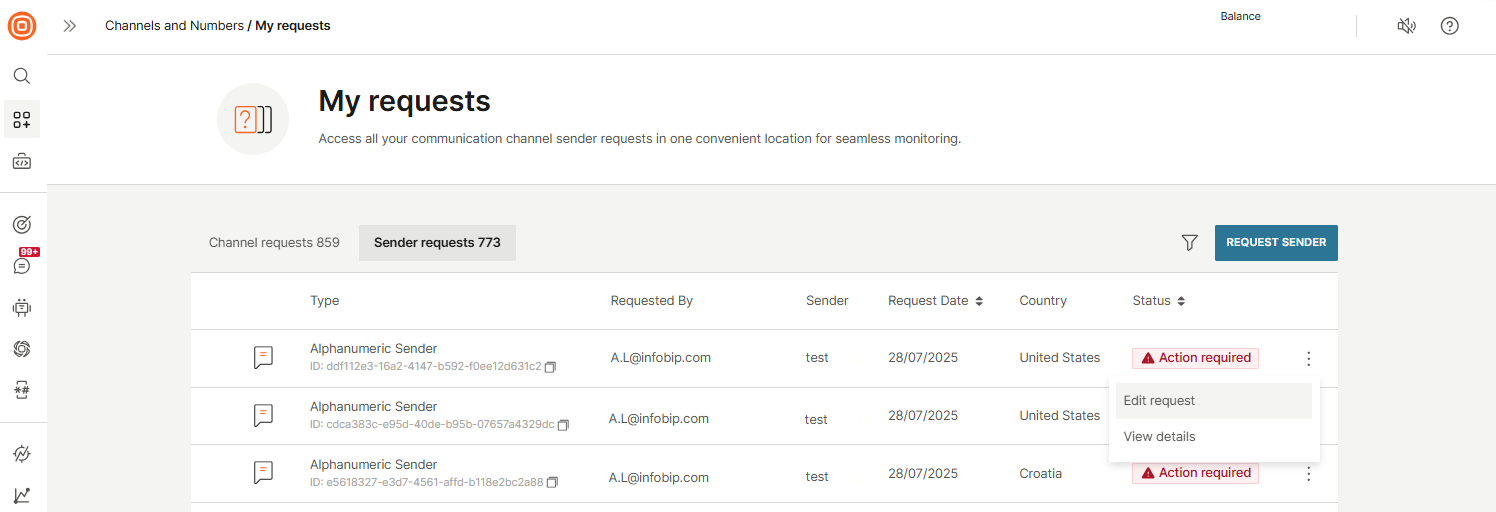Open search in the left sidebar

(x=22, y=76)
